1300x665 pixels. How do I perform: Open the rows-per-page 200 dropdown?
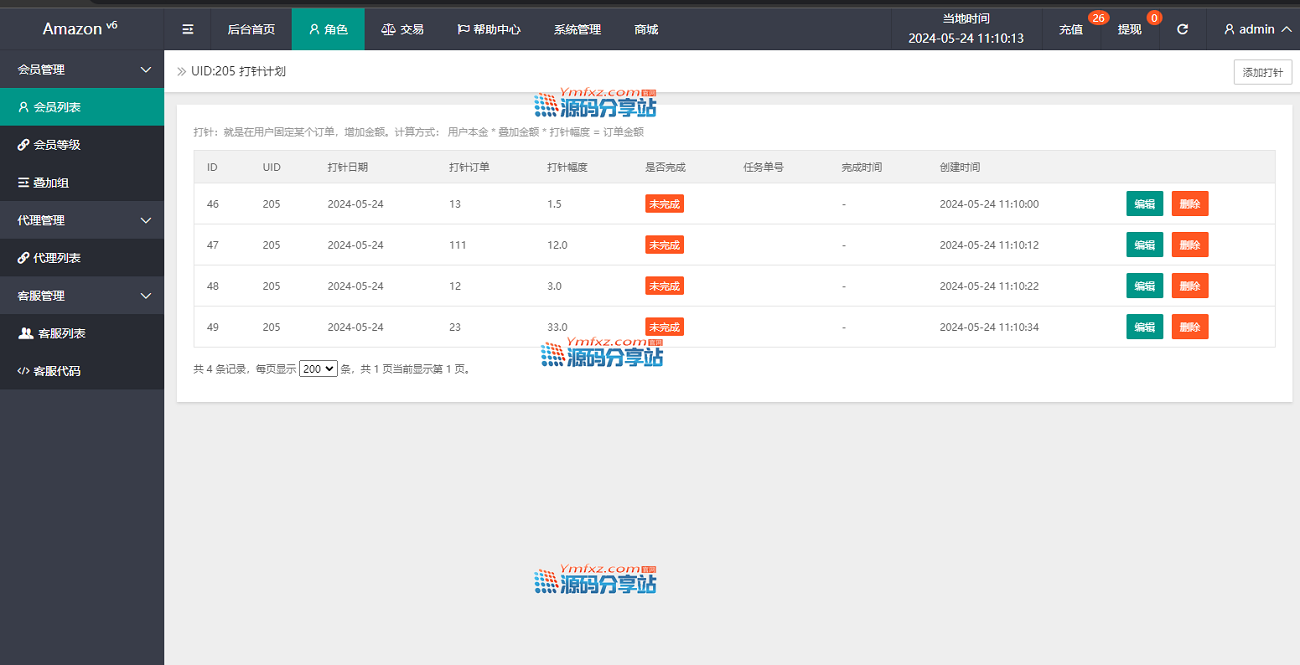pos(318,368)
